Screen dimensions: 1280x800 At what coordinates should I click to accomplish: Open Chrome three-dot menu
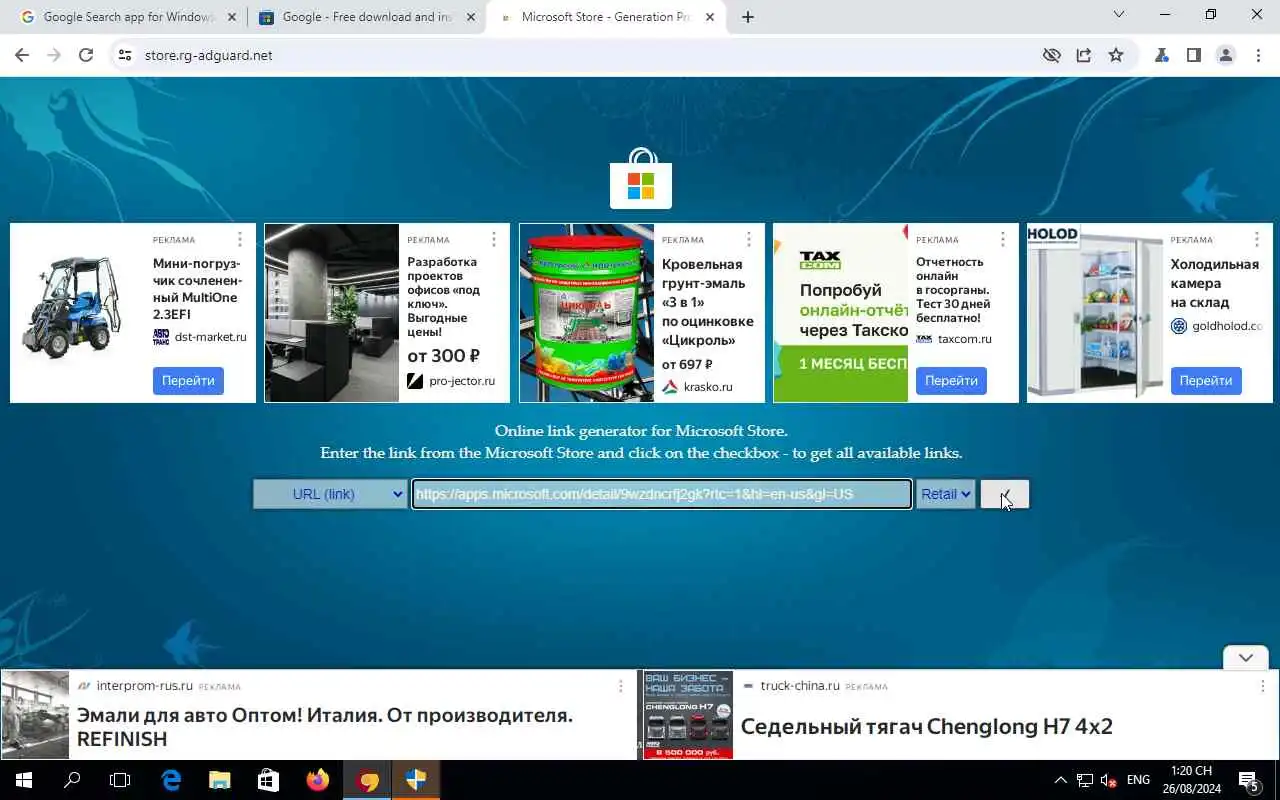(x=1258, y=56)
